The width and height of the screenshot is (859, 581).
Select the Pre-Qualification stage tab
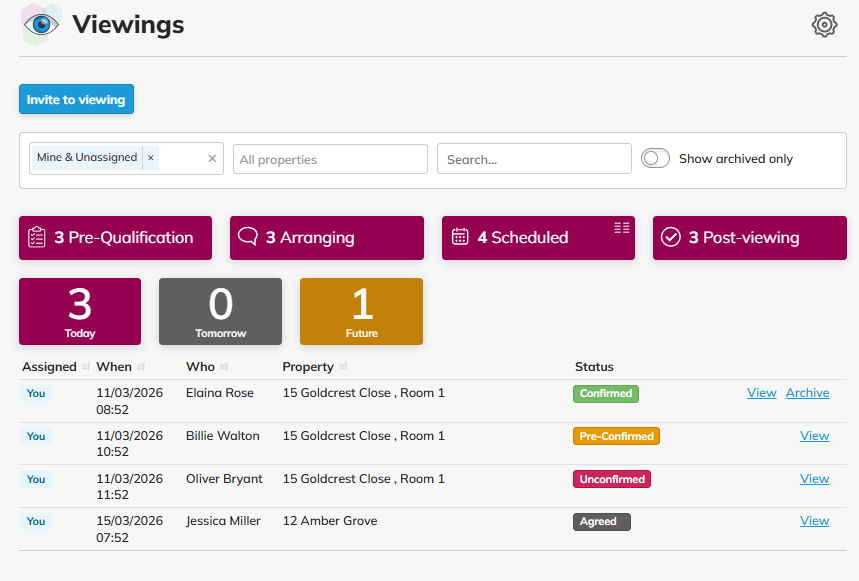(x=115, y=238)
